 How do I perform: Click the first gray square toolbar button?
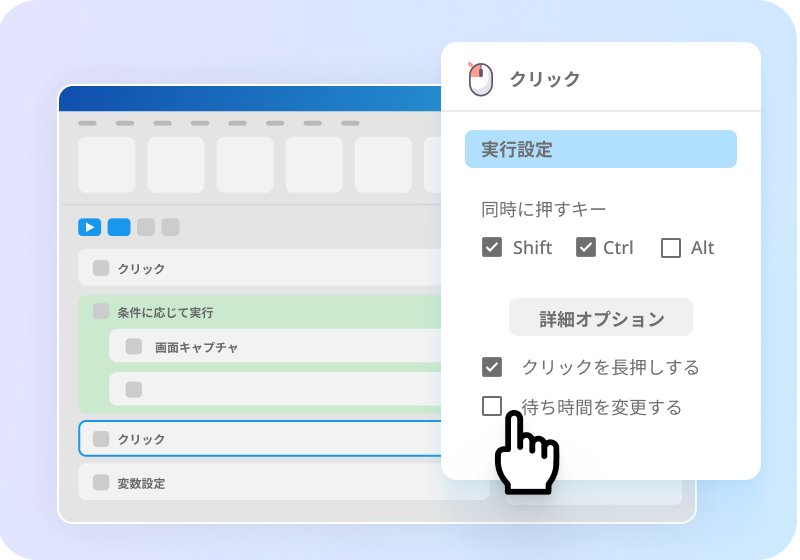click(146, 227)
